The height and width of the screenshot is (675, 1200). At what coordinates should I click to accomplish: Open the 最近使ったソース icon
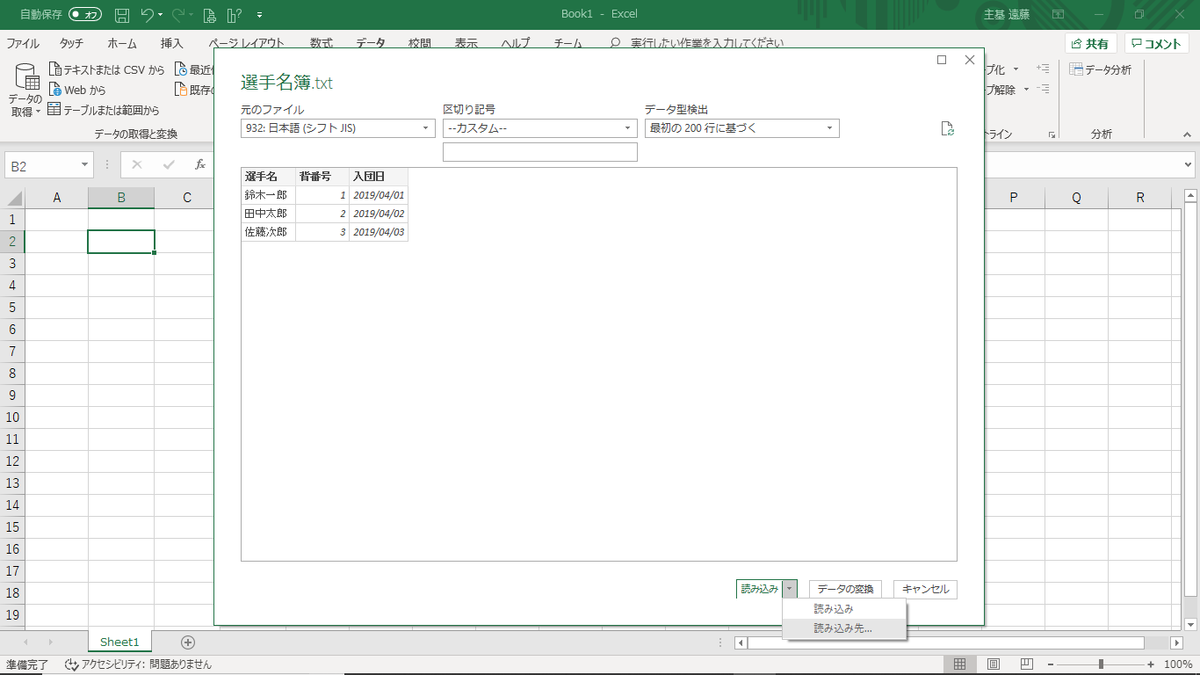pos(182,69)
